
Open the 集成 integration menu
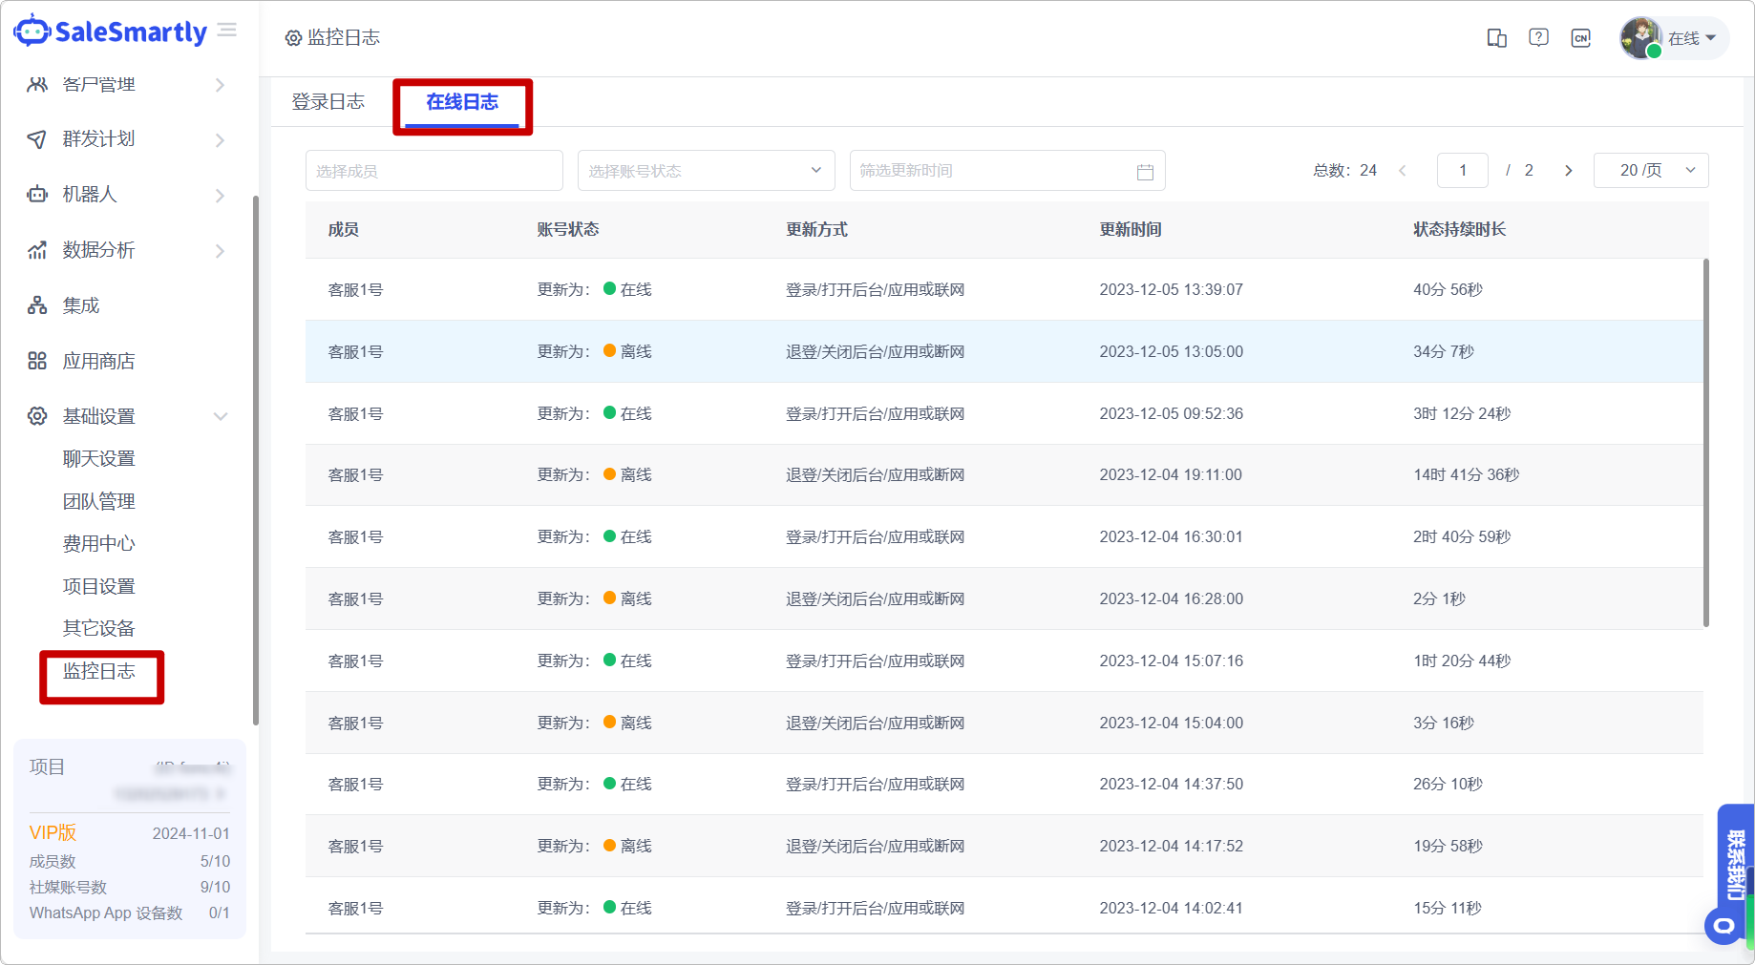coord(80,306)
